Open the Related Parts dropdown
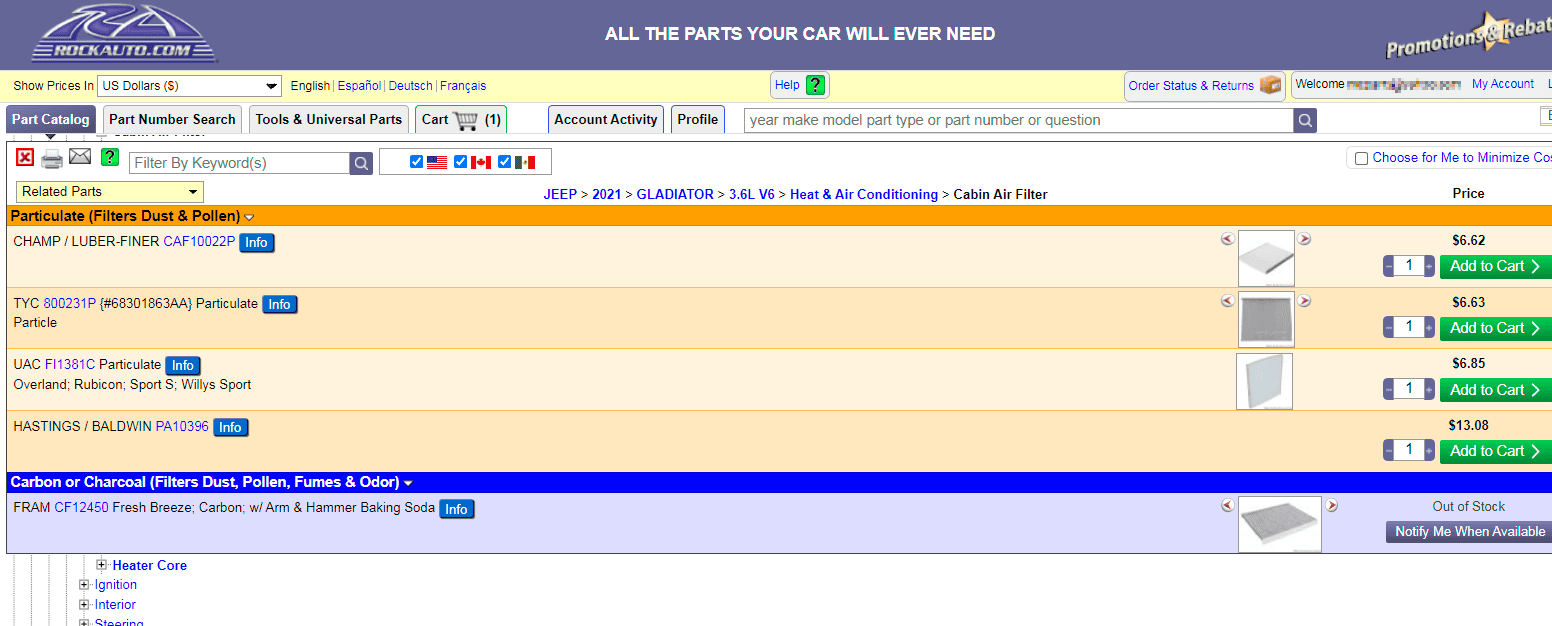This screenshot has height=626, width=1552. coord(110,192)
